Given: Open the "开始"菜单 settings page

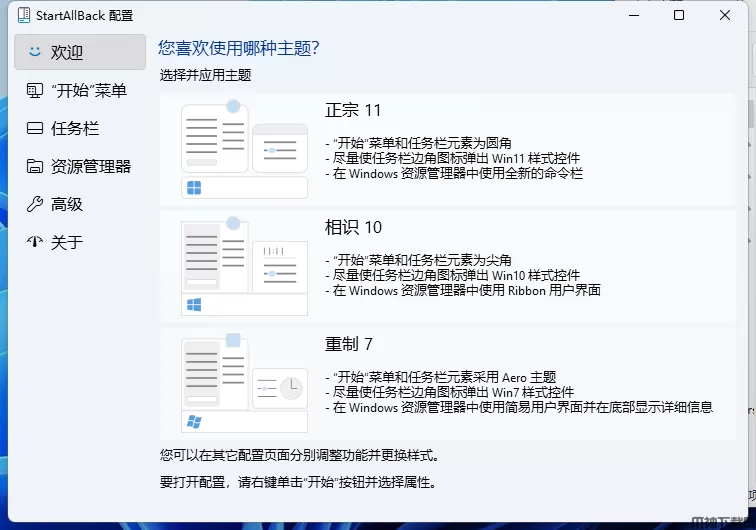Looking at the screenshot, I should point(80,91).
